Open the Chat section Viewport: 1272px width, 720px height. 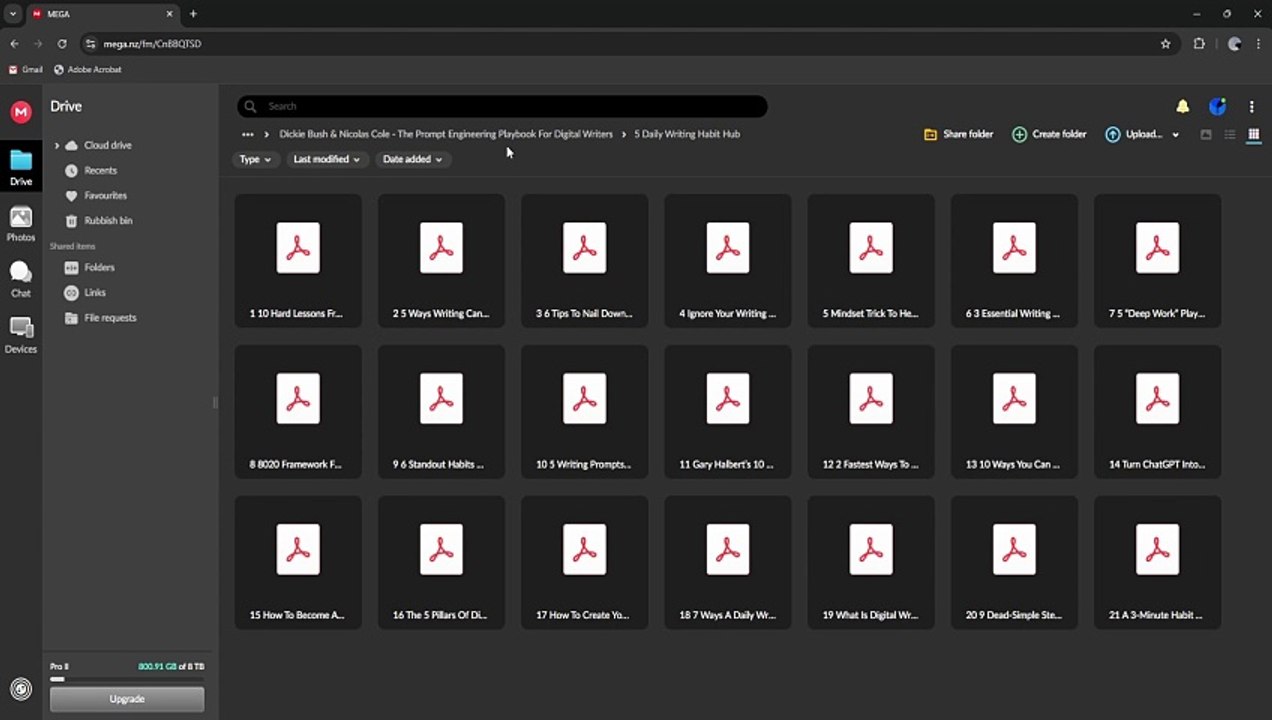(21, 279)
